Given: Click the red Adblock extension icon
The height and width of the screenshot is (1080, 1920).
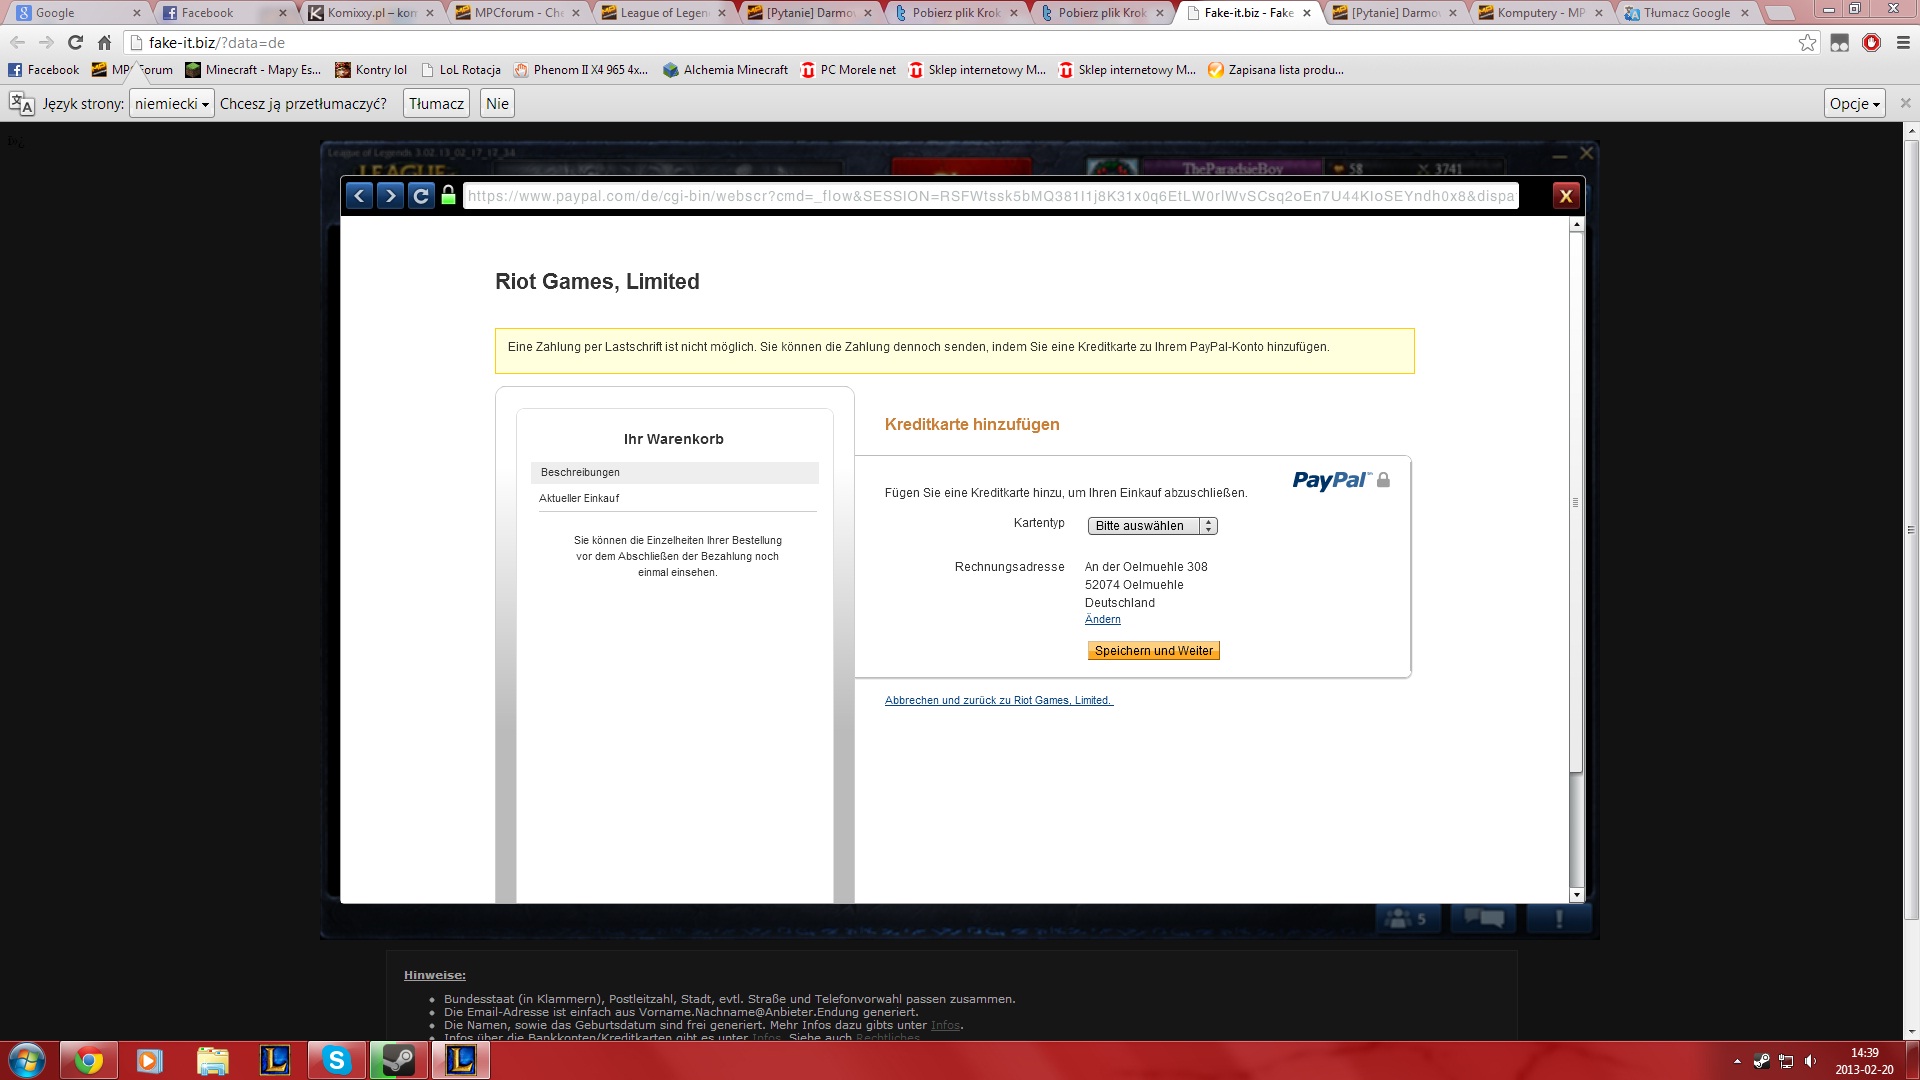Looking at the screenshot, I should click(1871, 43).
